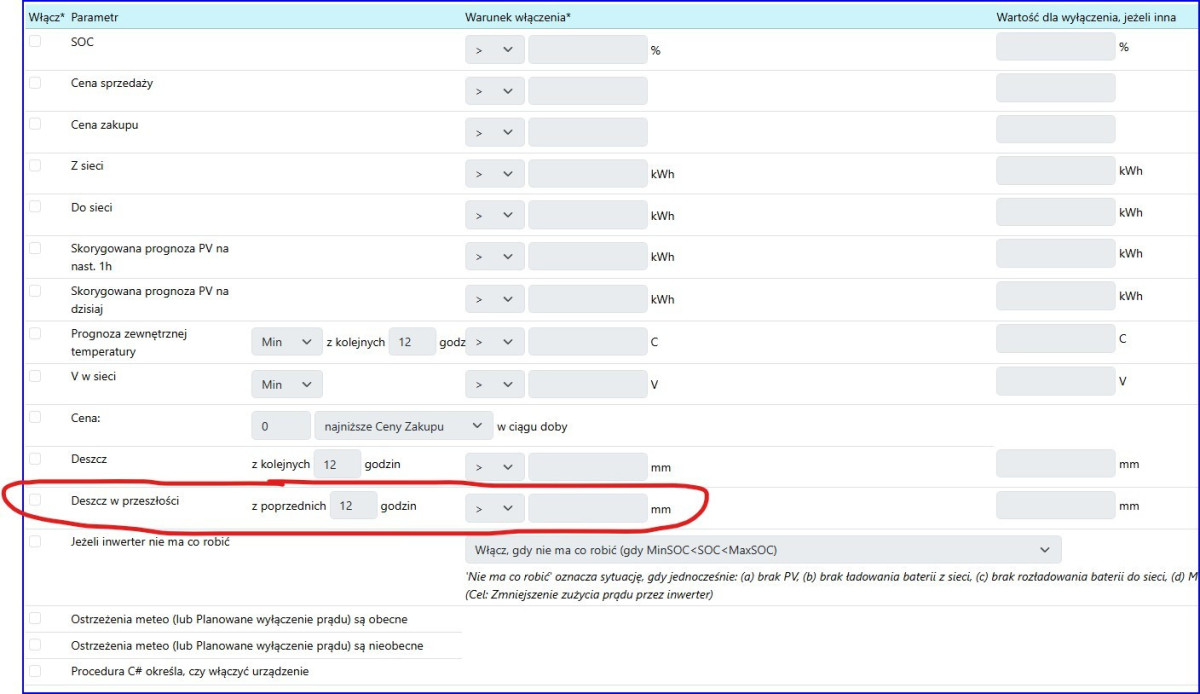Click the Cena zakupu condition value field

587,132
